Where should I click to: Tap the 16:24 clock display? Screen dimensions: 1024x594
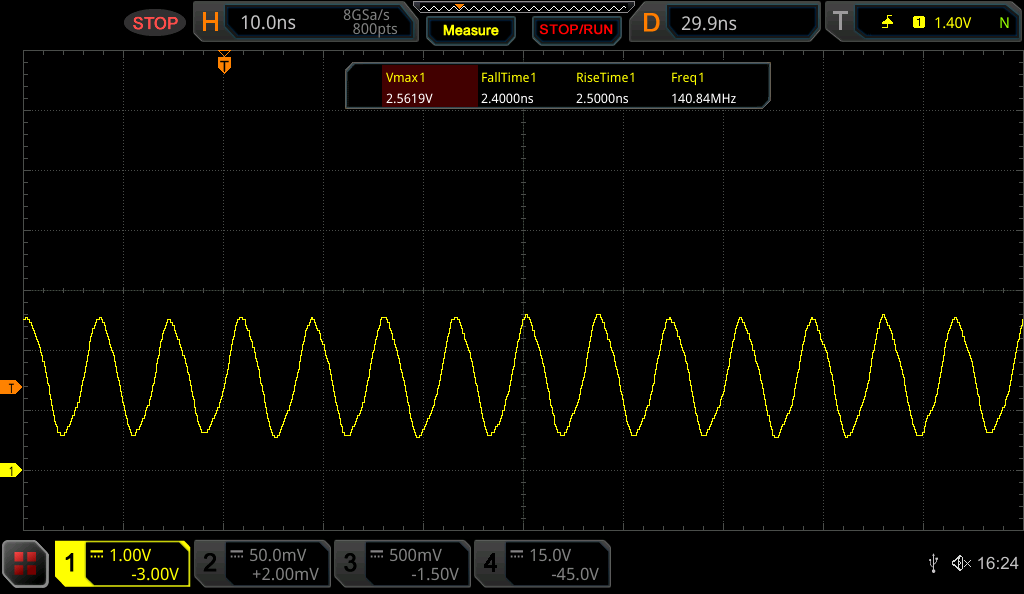(997, 563)
